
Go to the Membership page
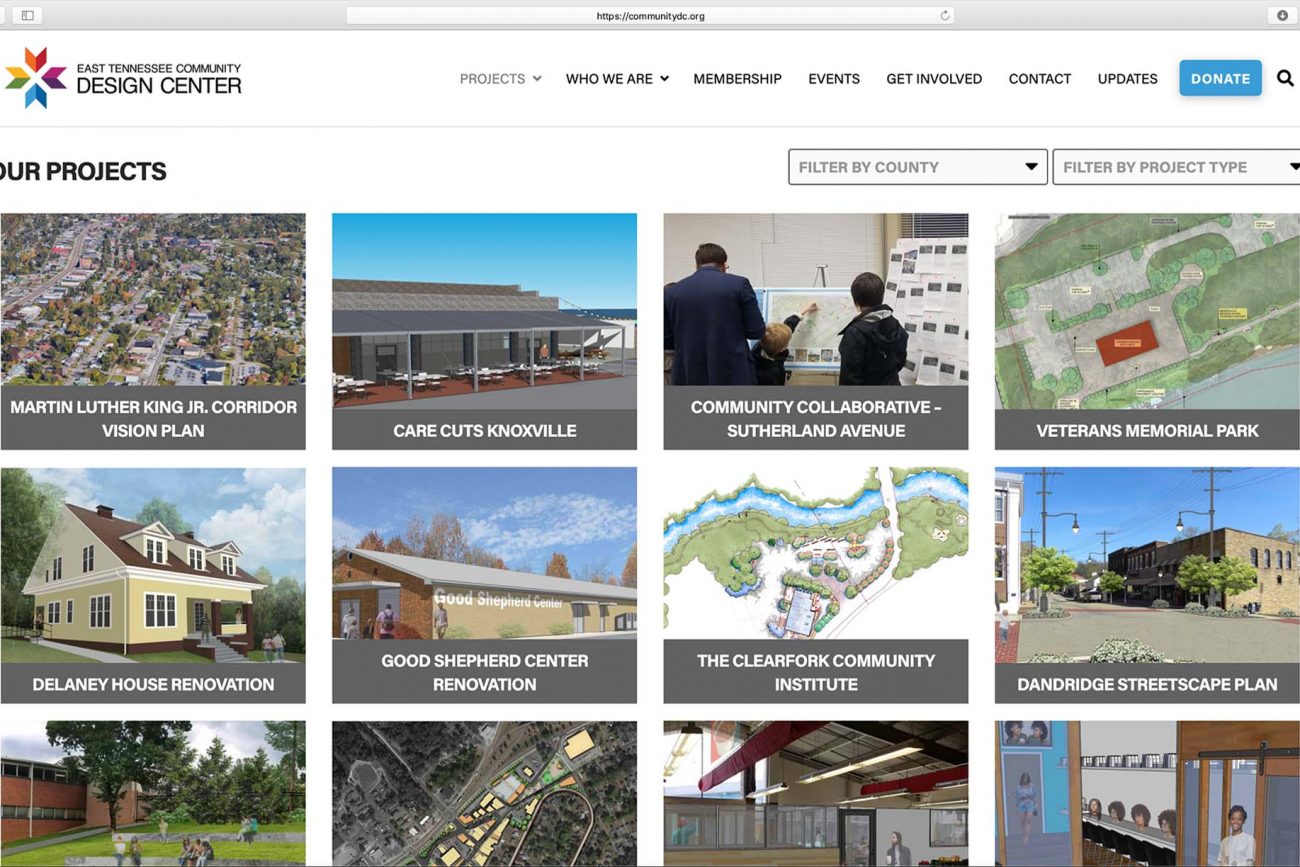(x=737, y=79)
